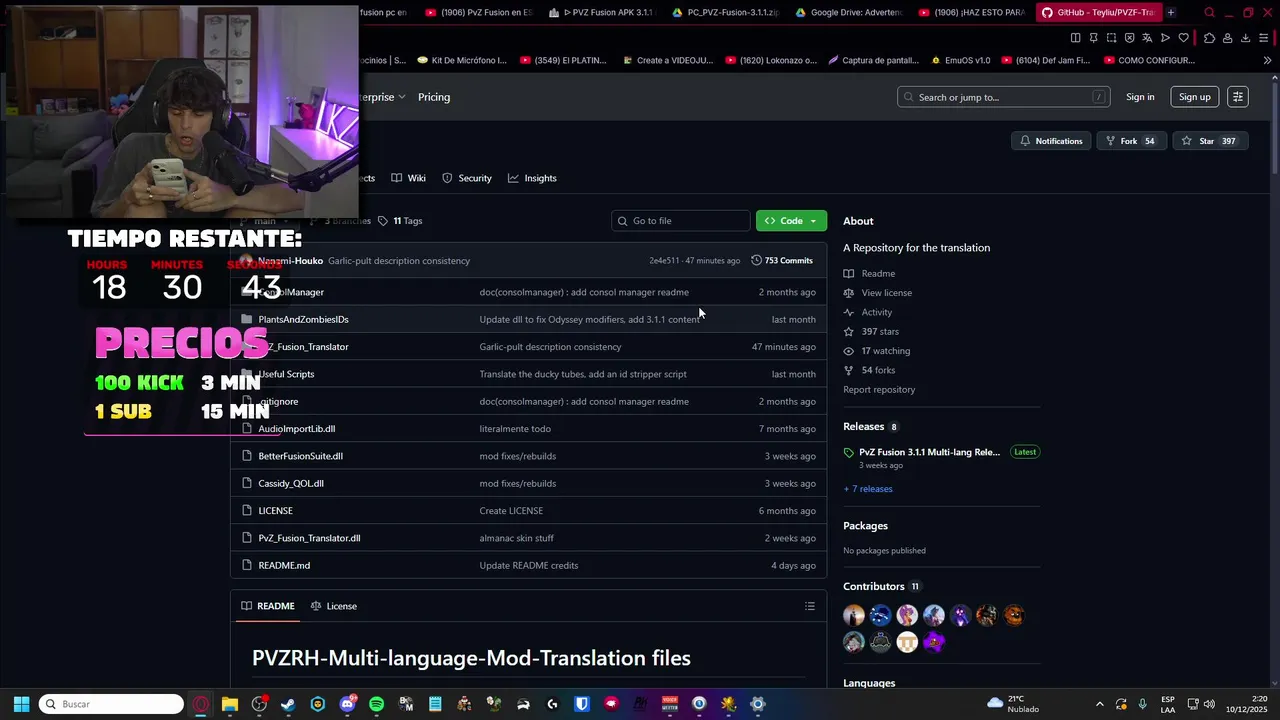Click the Sign in link
Image resolution: width=1280 pixels, height=720 pixels.
click(x=1140, y=97)
